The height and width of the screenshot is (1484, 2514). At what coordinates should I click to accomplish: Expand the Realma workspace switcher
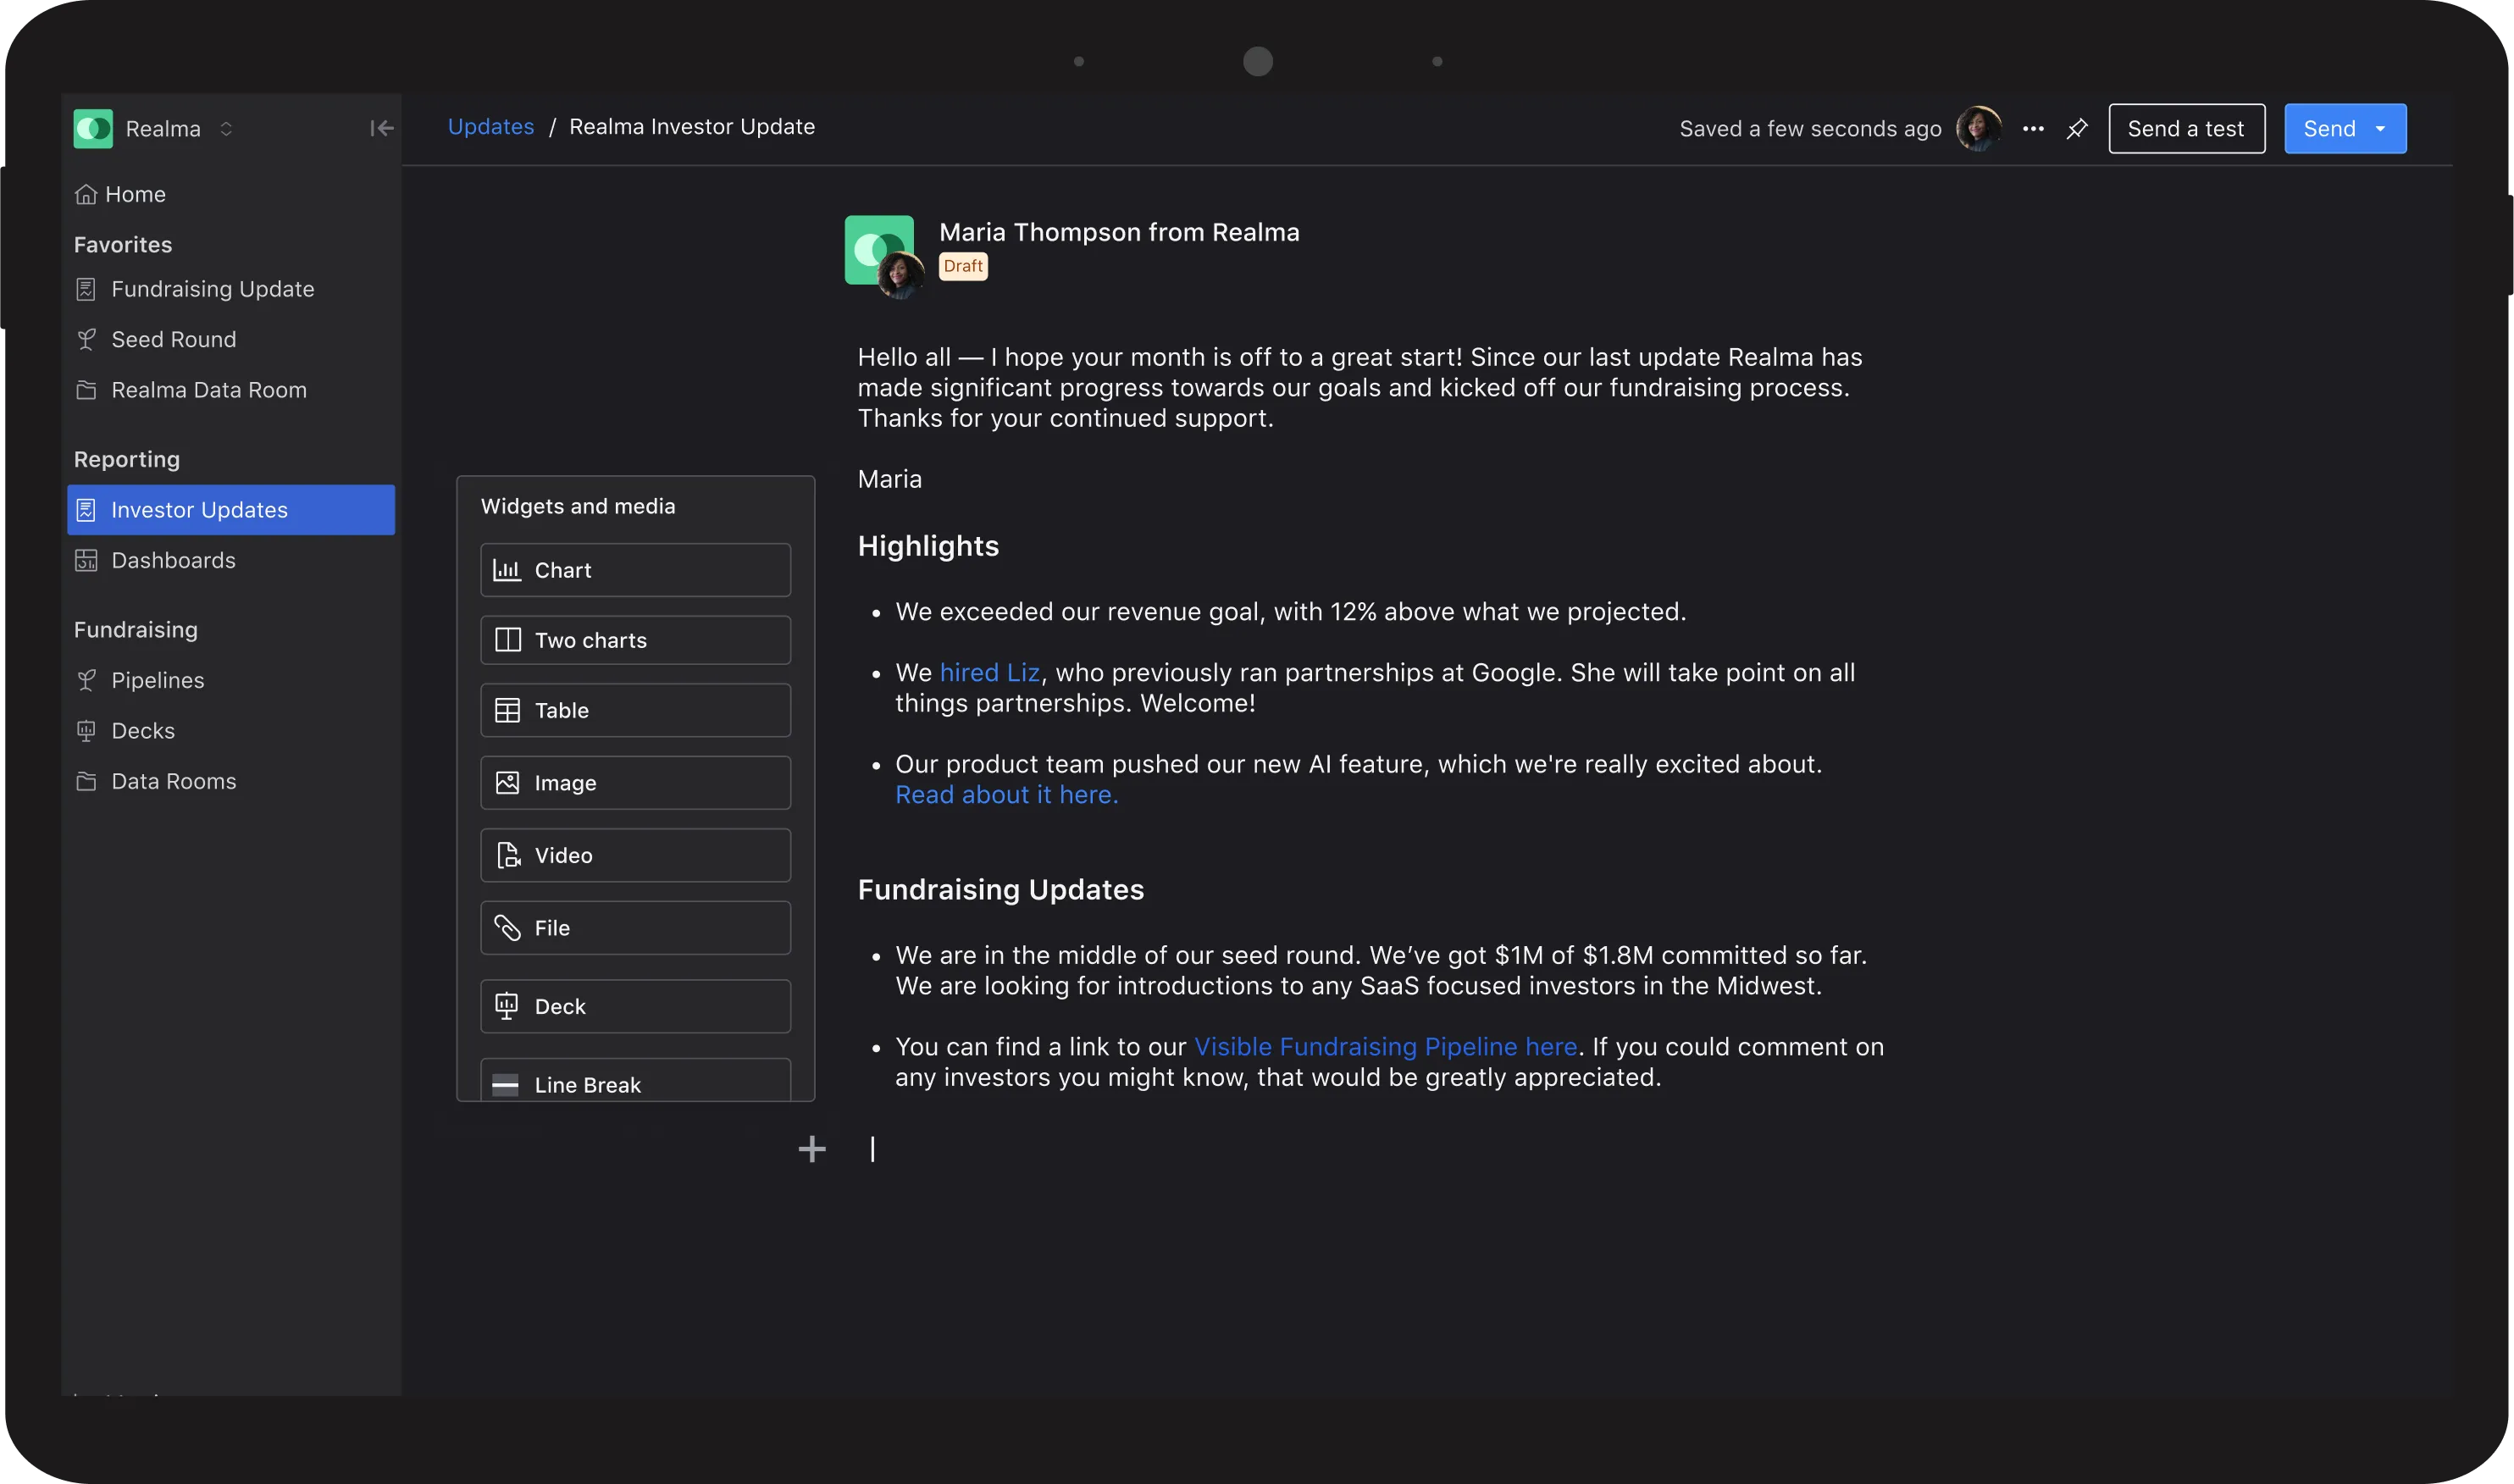[226, 129]
